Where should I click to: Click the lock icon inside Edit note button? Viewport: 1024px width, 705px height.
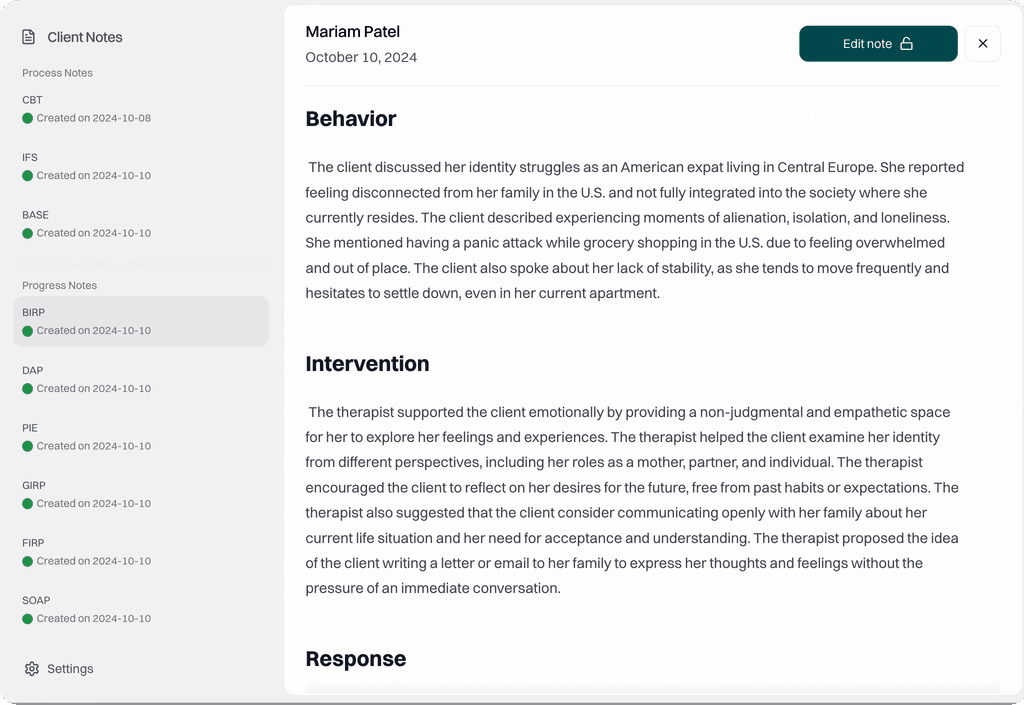908,43
